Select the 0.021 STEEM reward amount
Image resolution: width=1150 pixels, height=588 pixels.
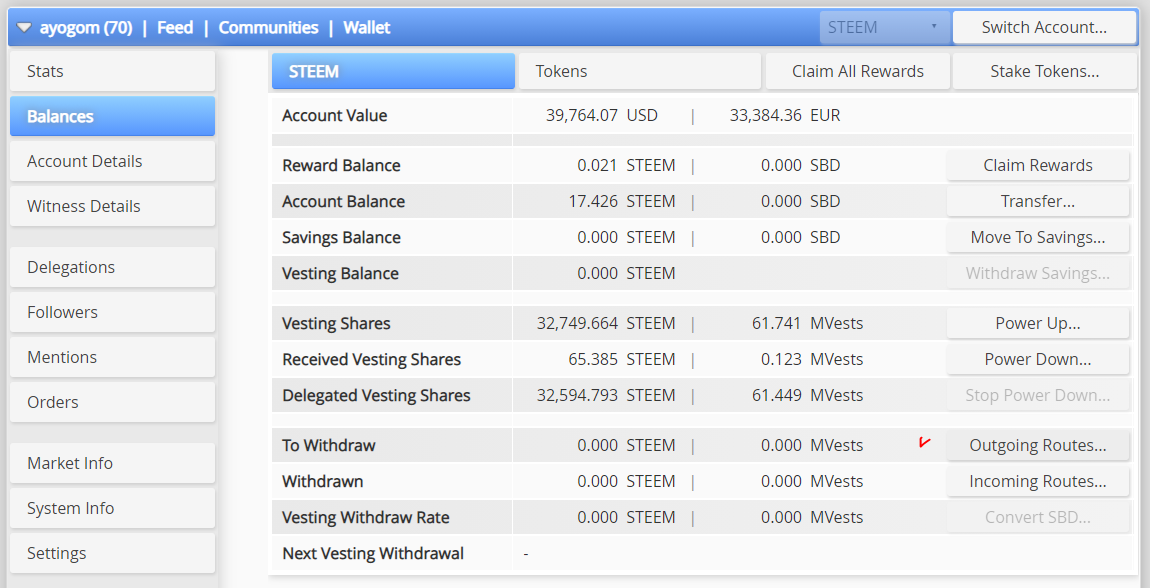(626, 165)
